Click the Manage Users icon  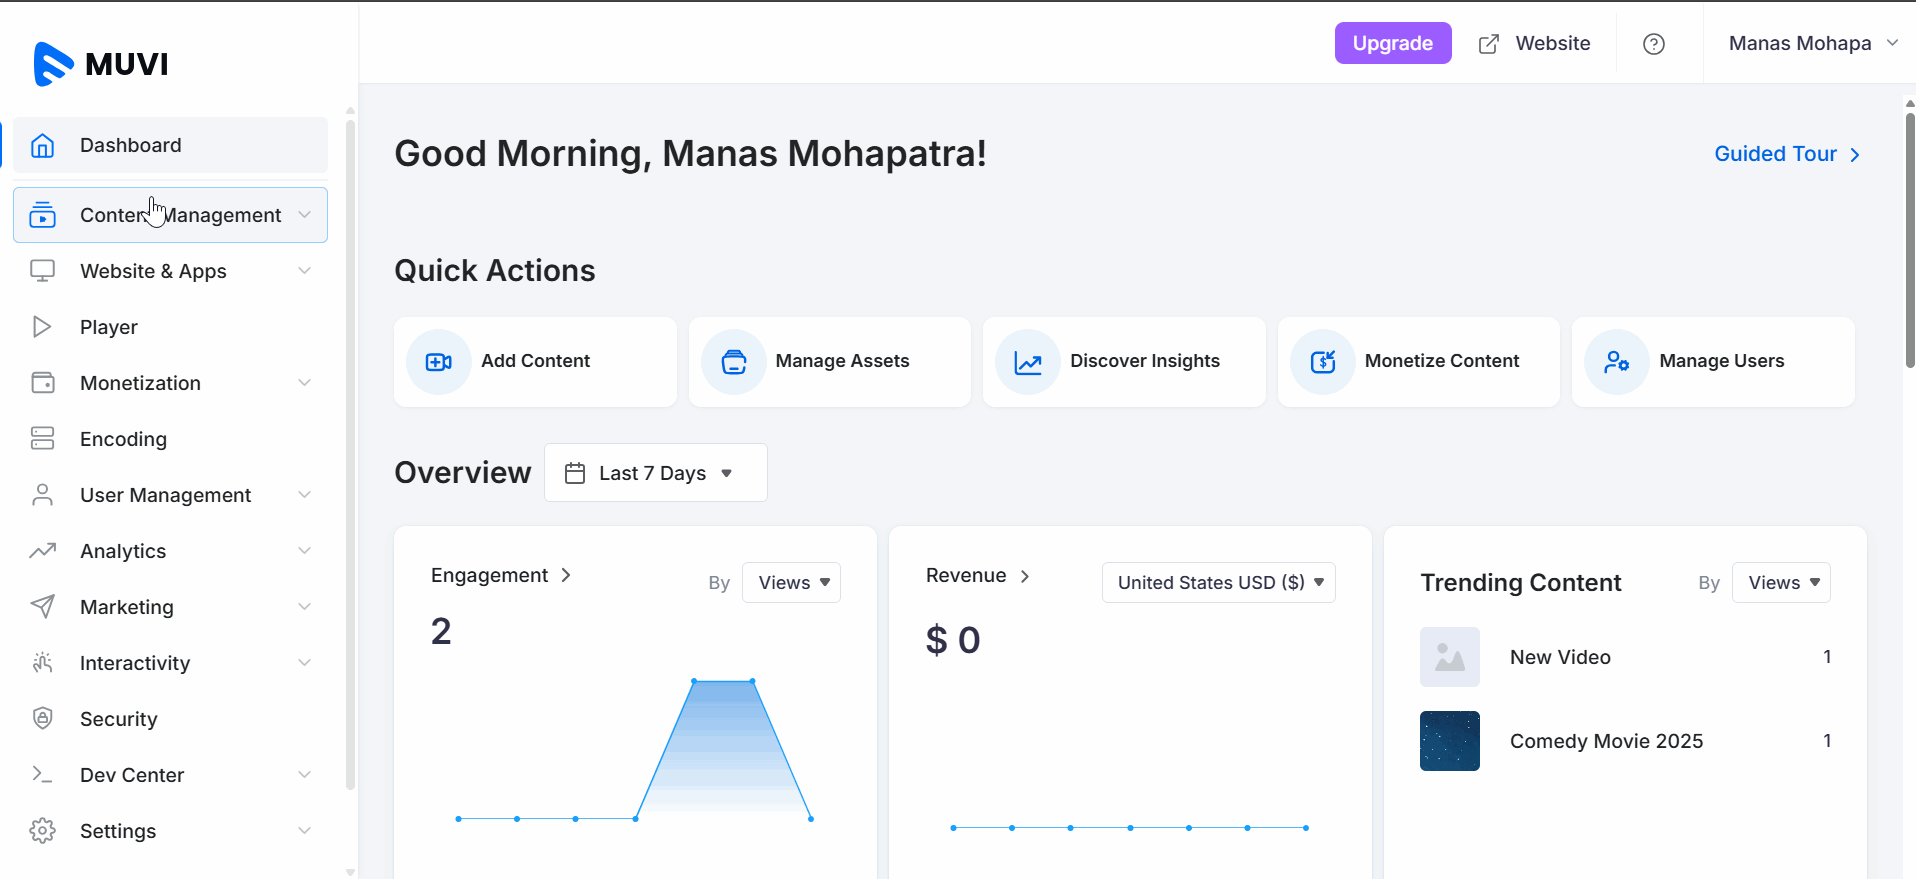1616,362
